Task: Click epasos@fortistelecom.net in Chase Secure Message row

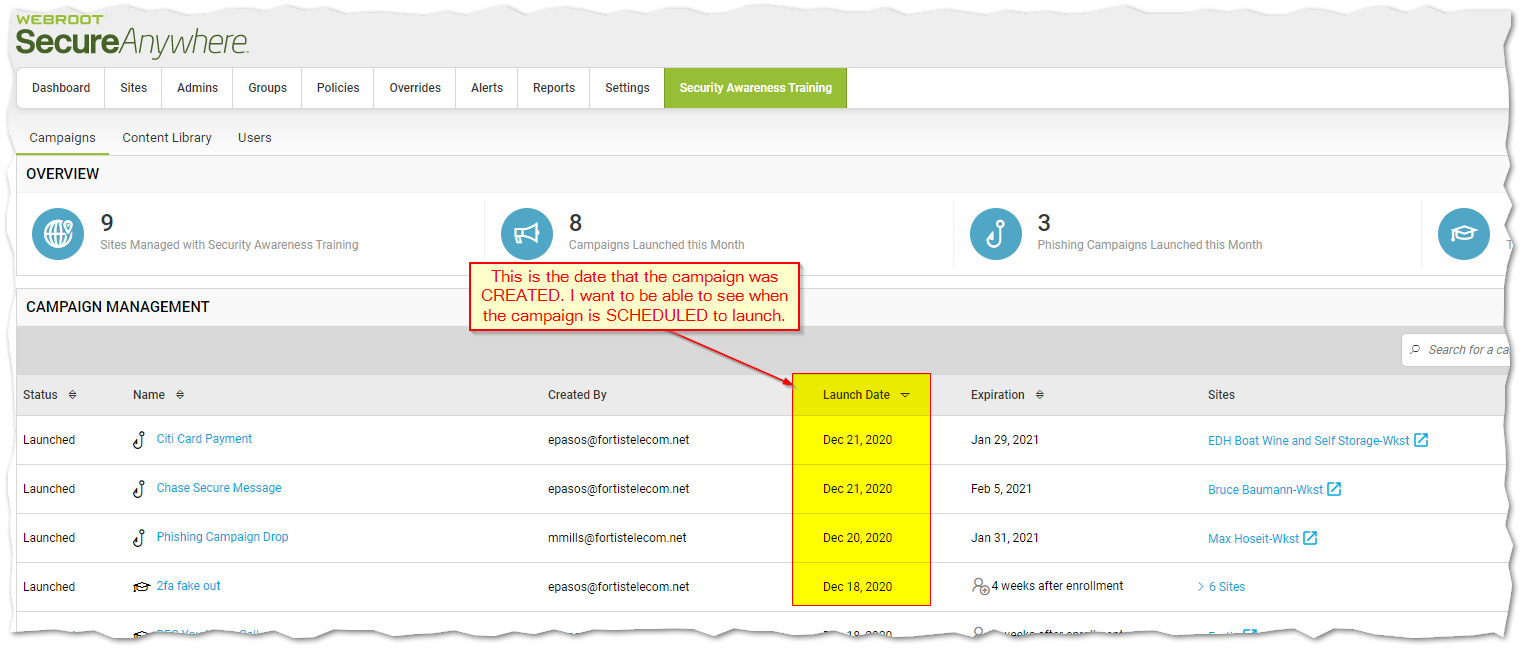Action: click(618, 488)
